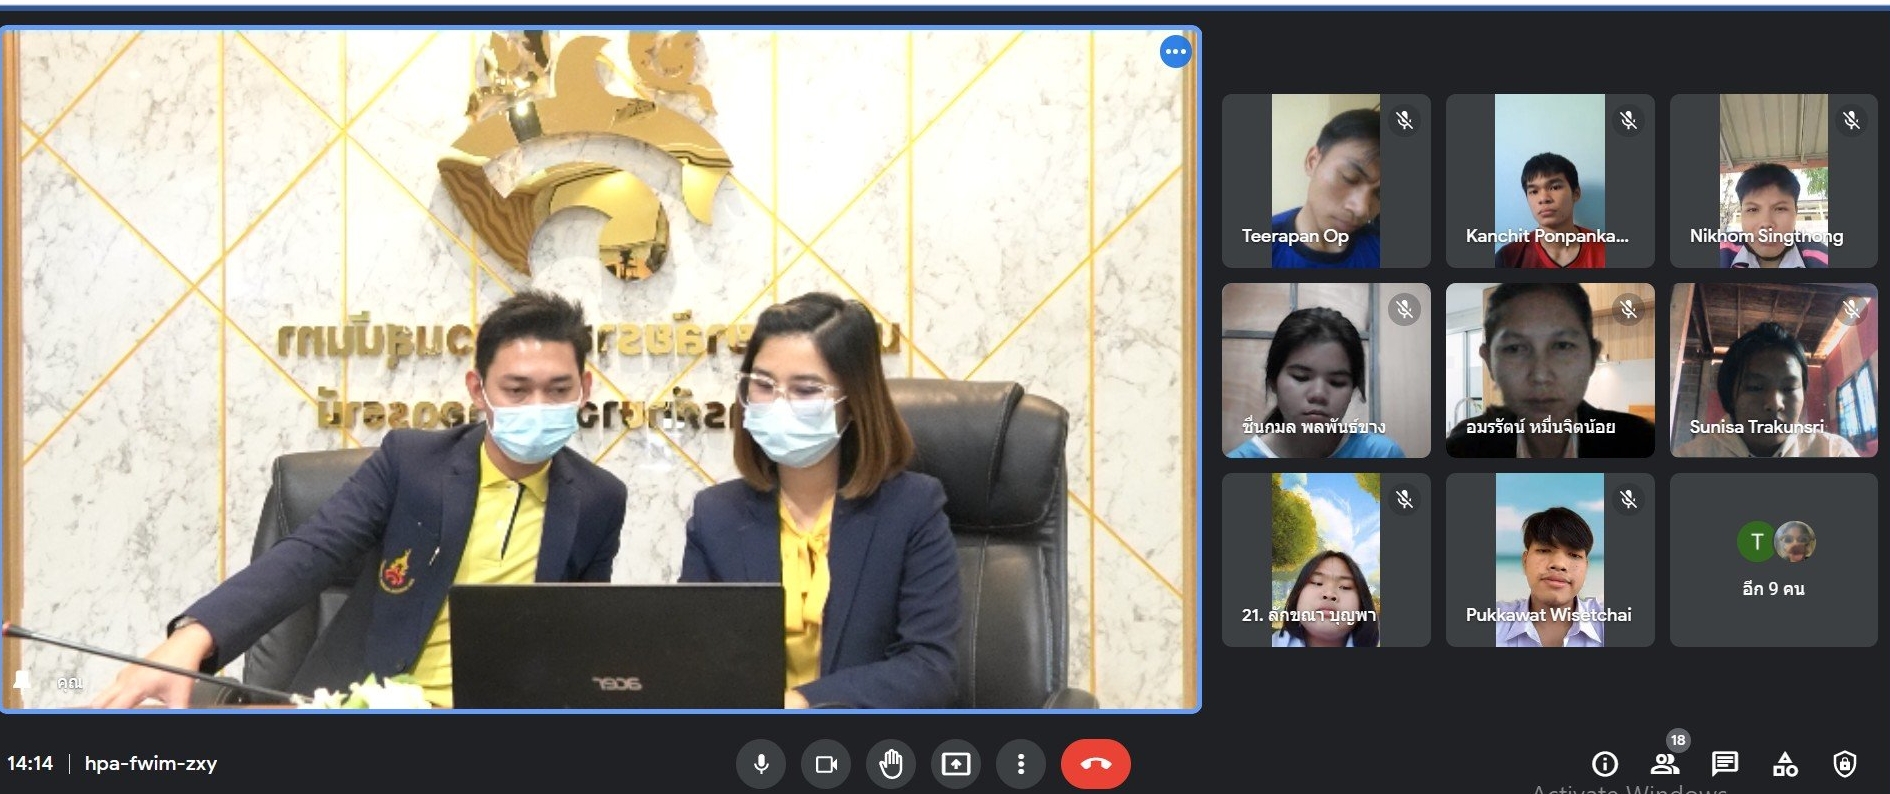Open the blue options button on main video
This screenshot has width=1890, height=794.
(1175, 51)
